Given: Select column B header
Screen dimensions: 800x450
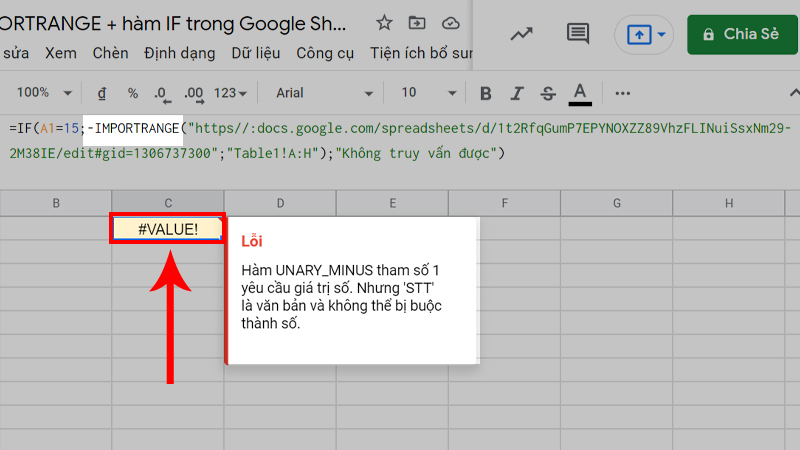Looking at the screenshot, I should tap(56, 203).
